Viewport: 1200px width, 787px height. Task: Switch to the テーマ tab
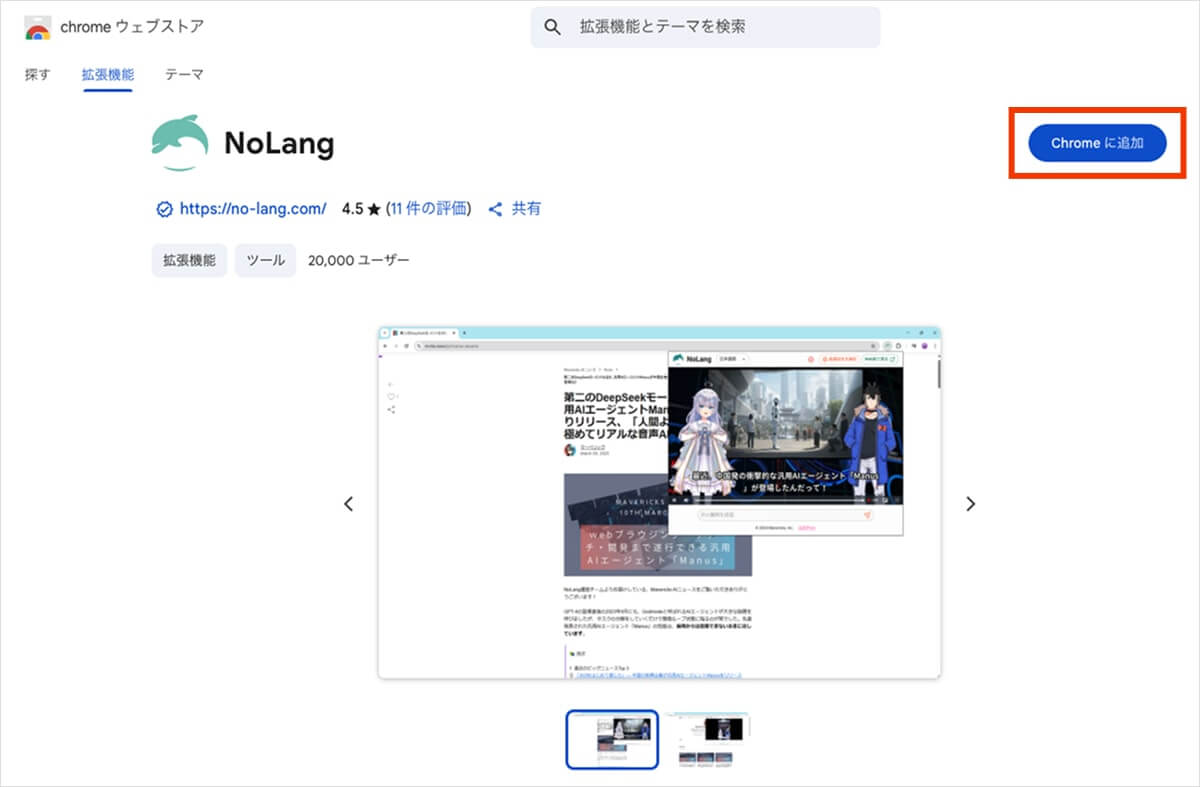tap(184, 75)
